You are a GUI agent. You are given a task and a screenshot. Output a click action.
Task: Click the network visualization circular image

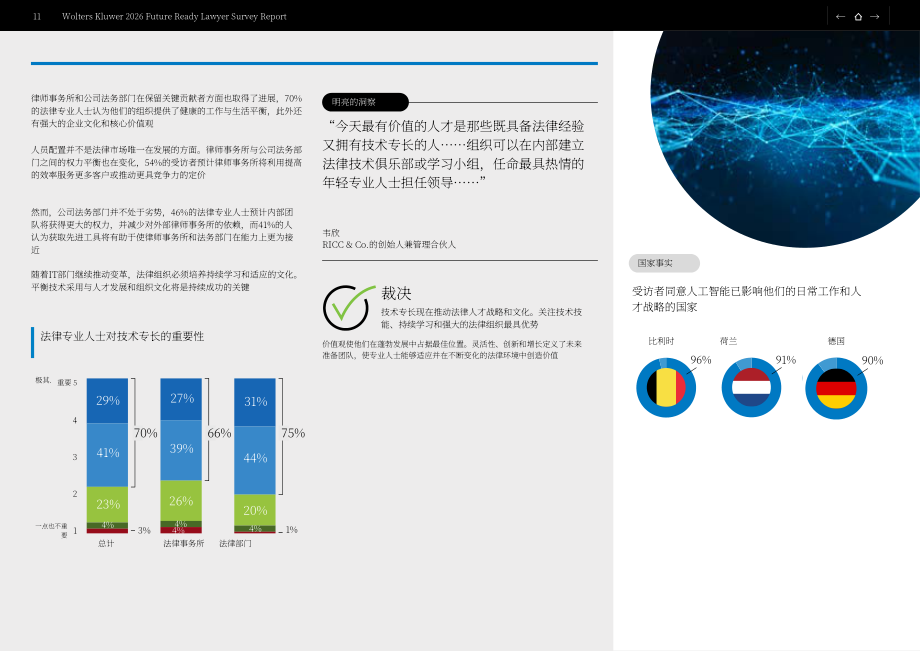pyautogui.click(x=785, y=138)
